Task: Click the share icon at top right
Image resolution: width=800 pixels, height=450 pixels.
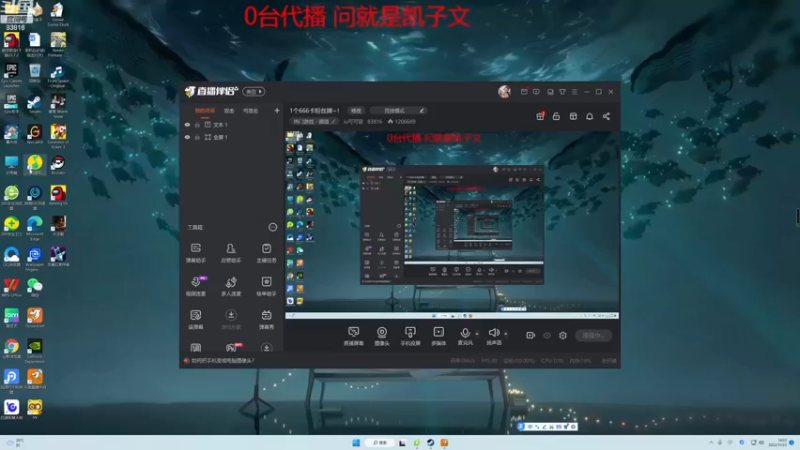Action: click(x=606, y=116)
